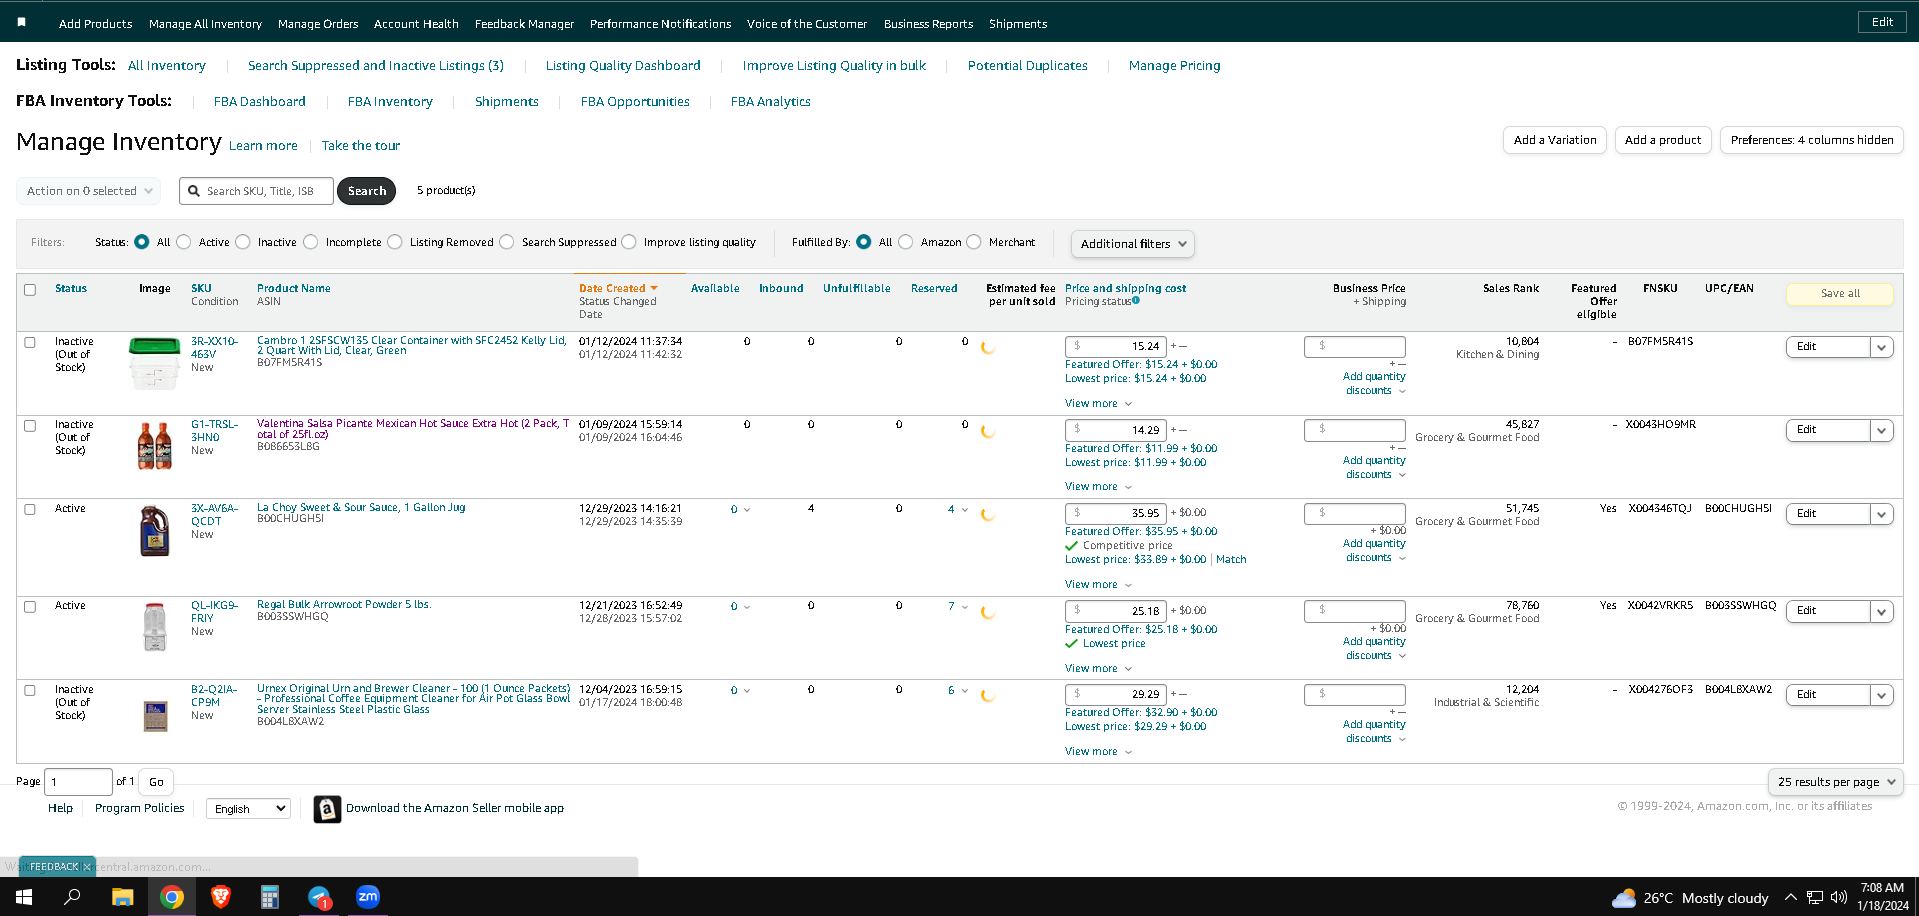Viewport: 1919px width, 916px height.
Task: Click the Amazon Seller mobile app icon
Action: point(327,809)
